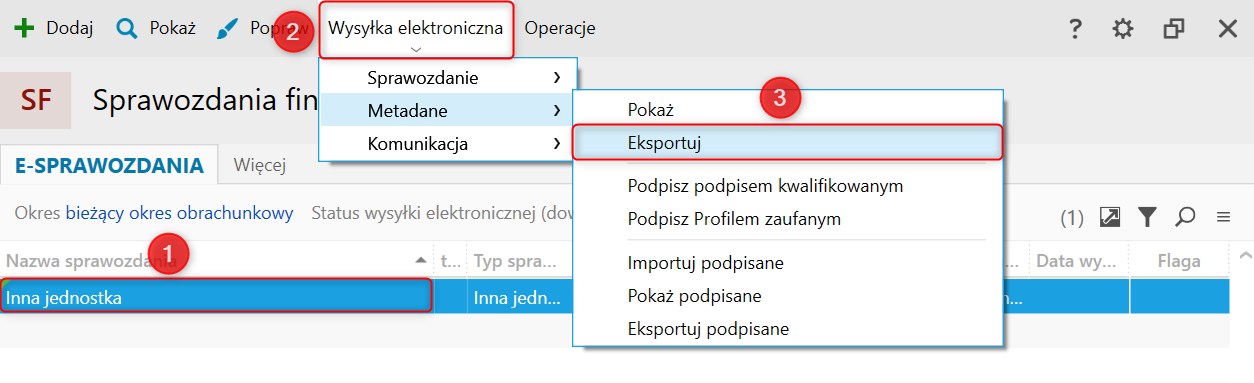The image size is (1254, 383).
Task: Open the filter funnel icon
Action: [1147, 216]
